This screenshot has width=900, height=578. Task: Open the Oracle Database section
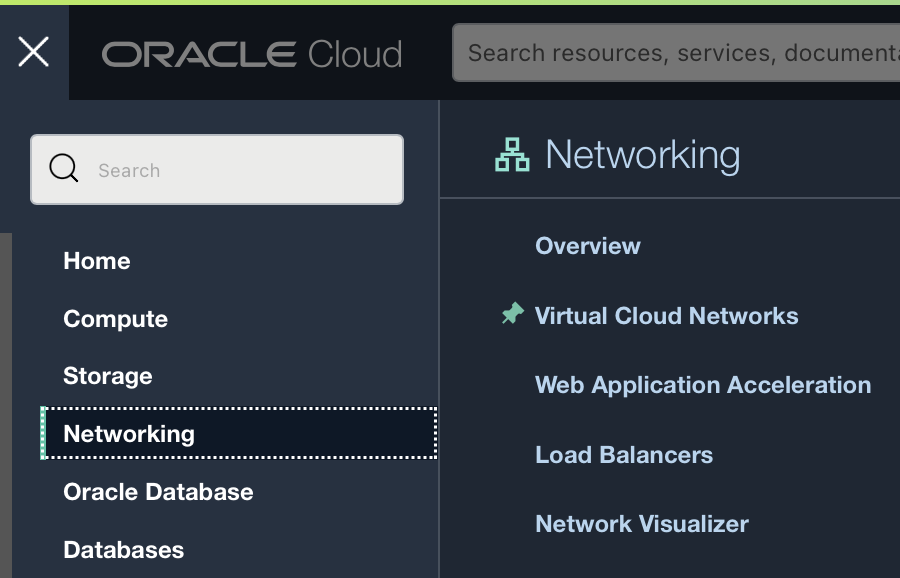point(158,492)
